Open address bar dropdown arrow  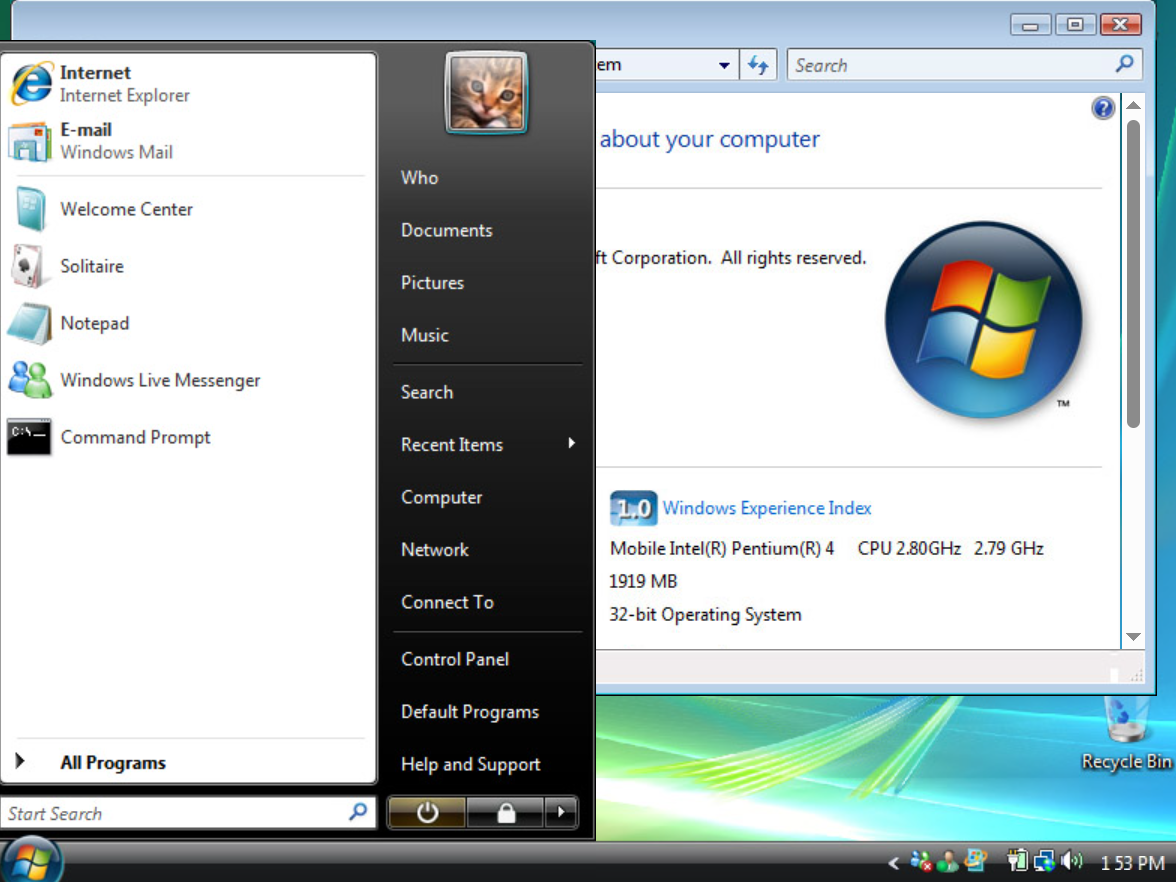point(724,65)
